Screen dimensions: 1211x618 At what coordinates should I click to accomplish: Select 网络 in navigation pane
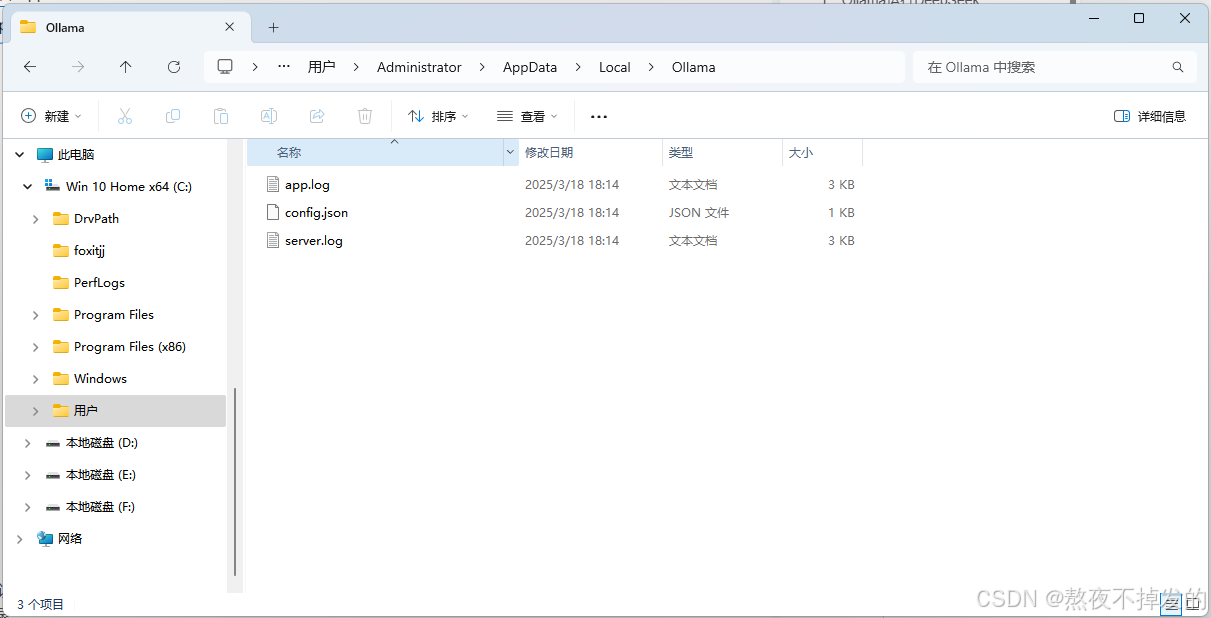(70, 539)
